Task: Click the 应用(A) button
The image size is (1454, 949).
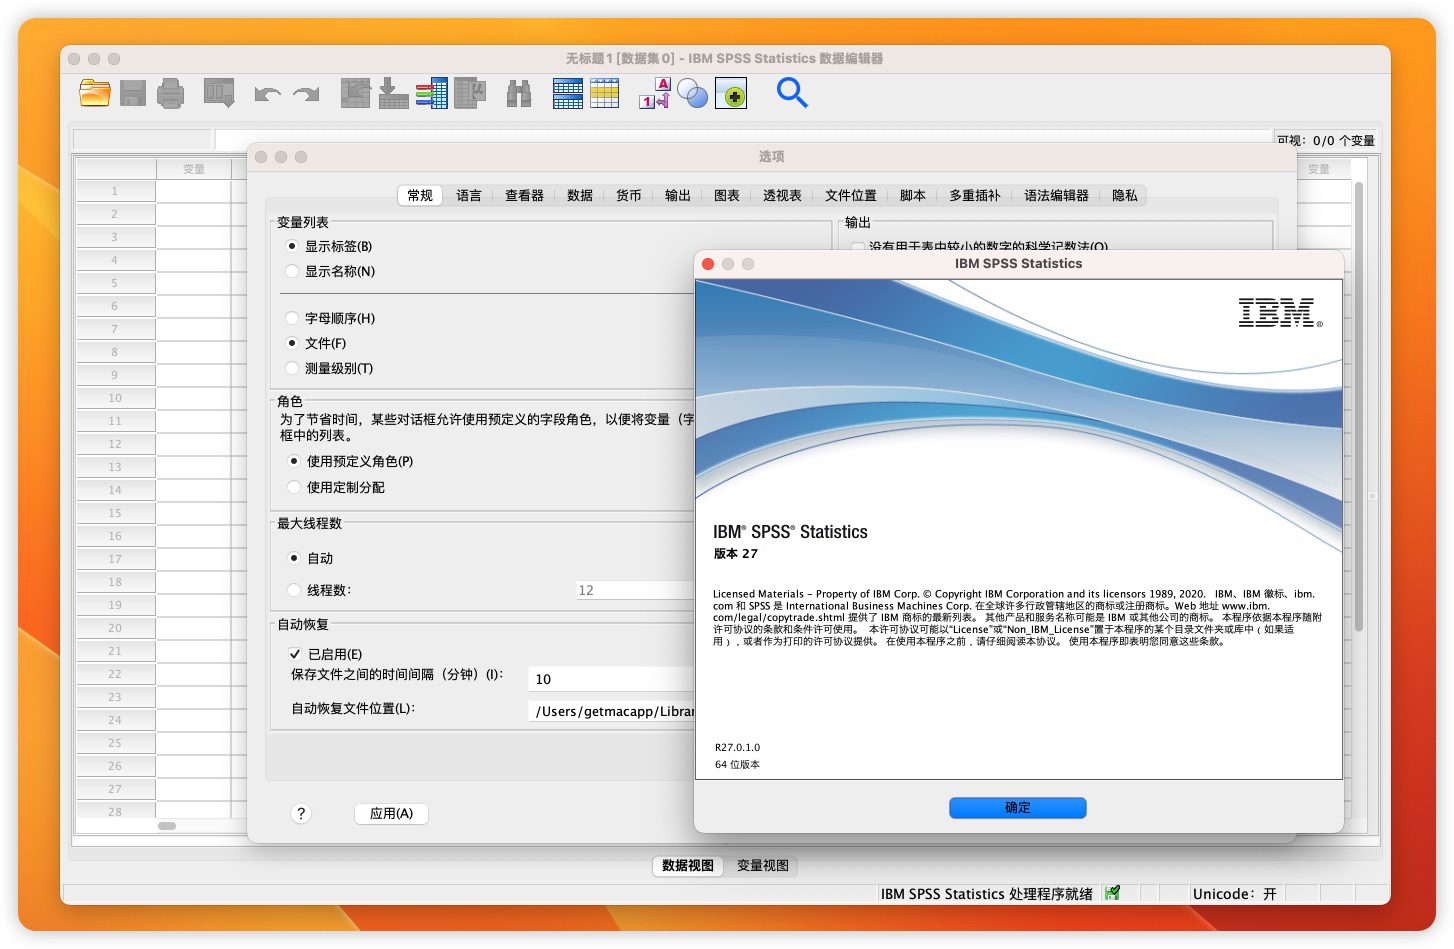Action: coord(391,814)
